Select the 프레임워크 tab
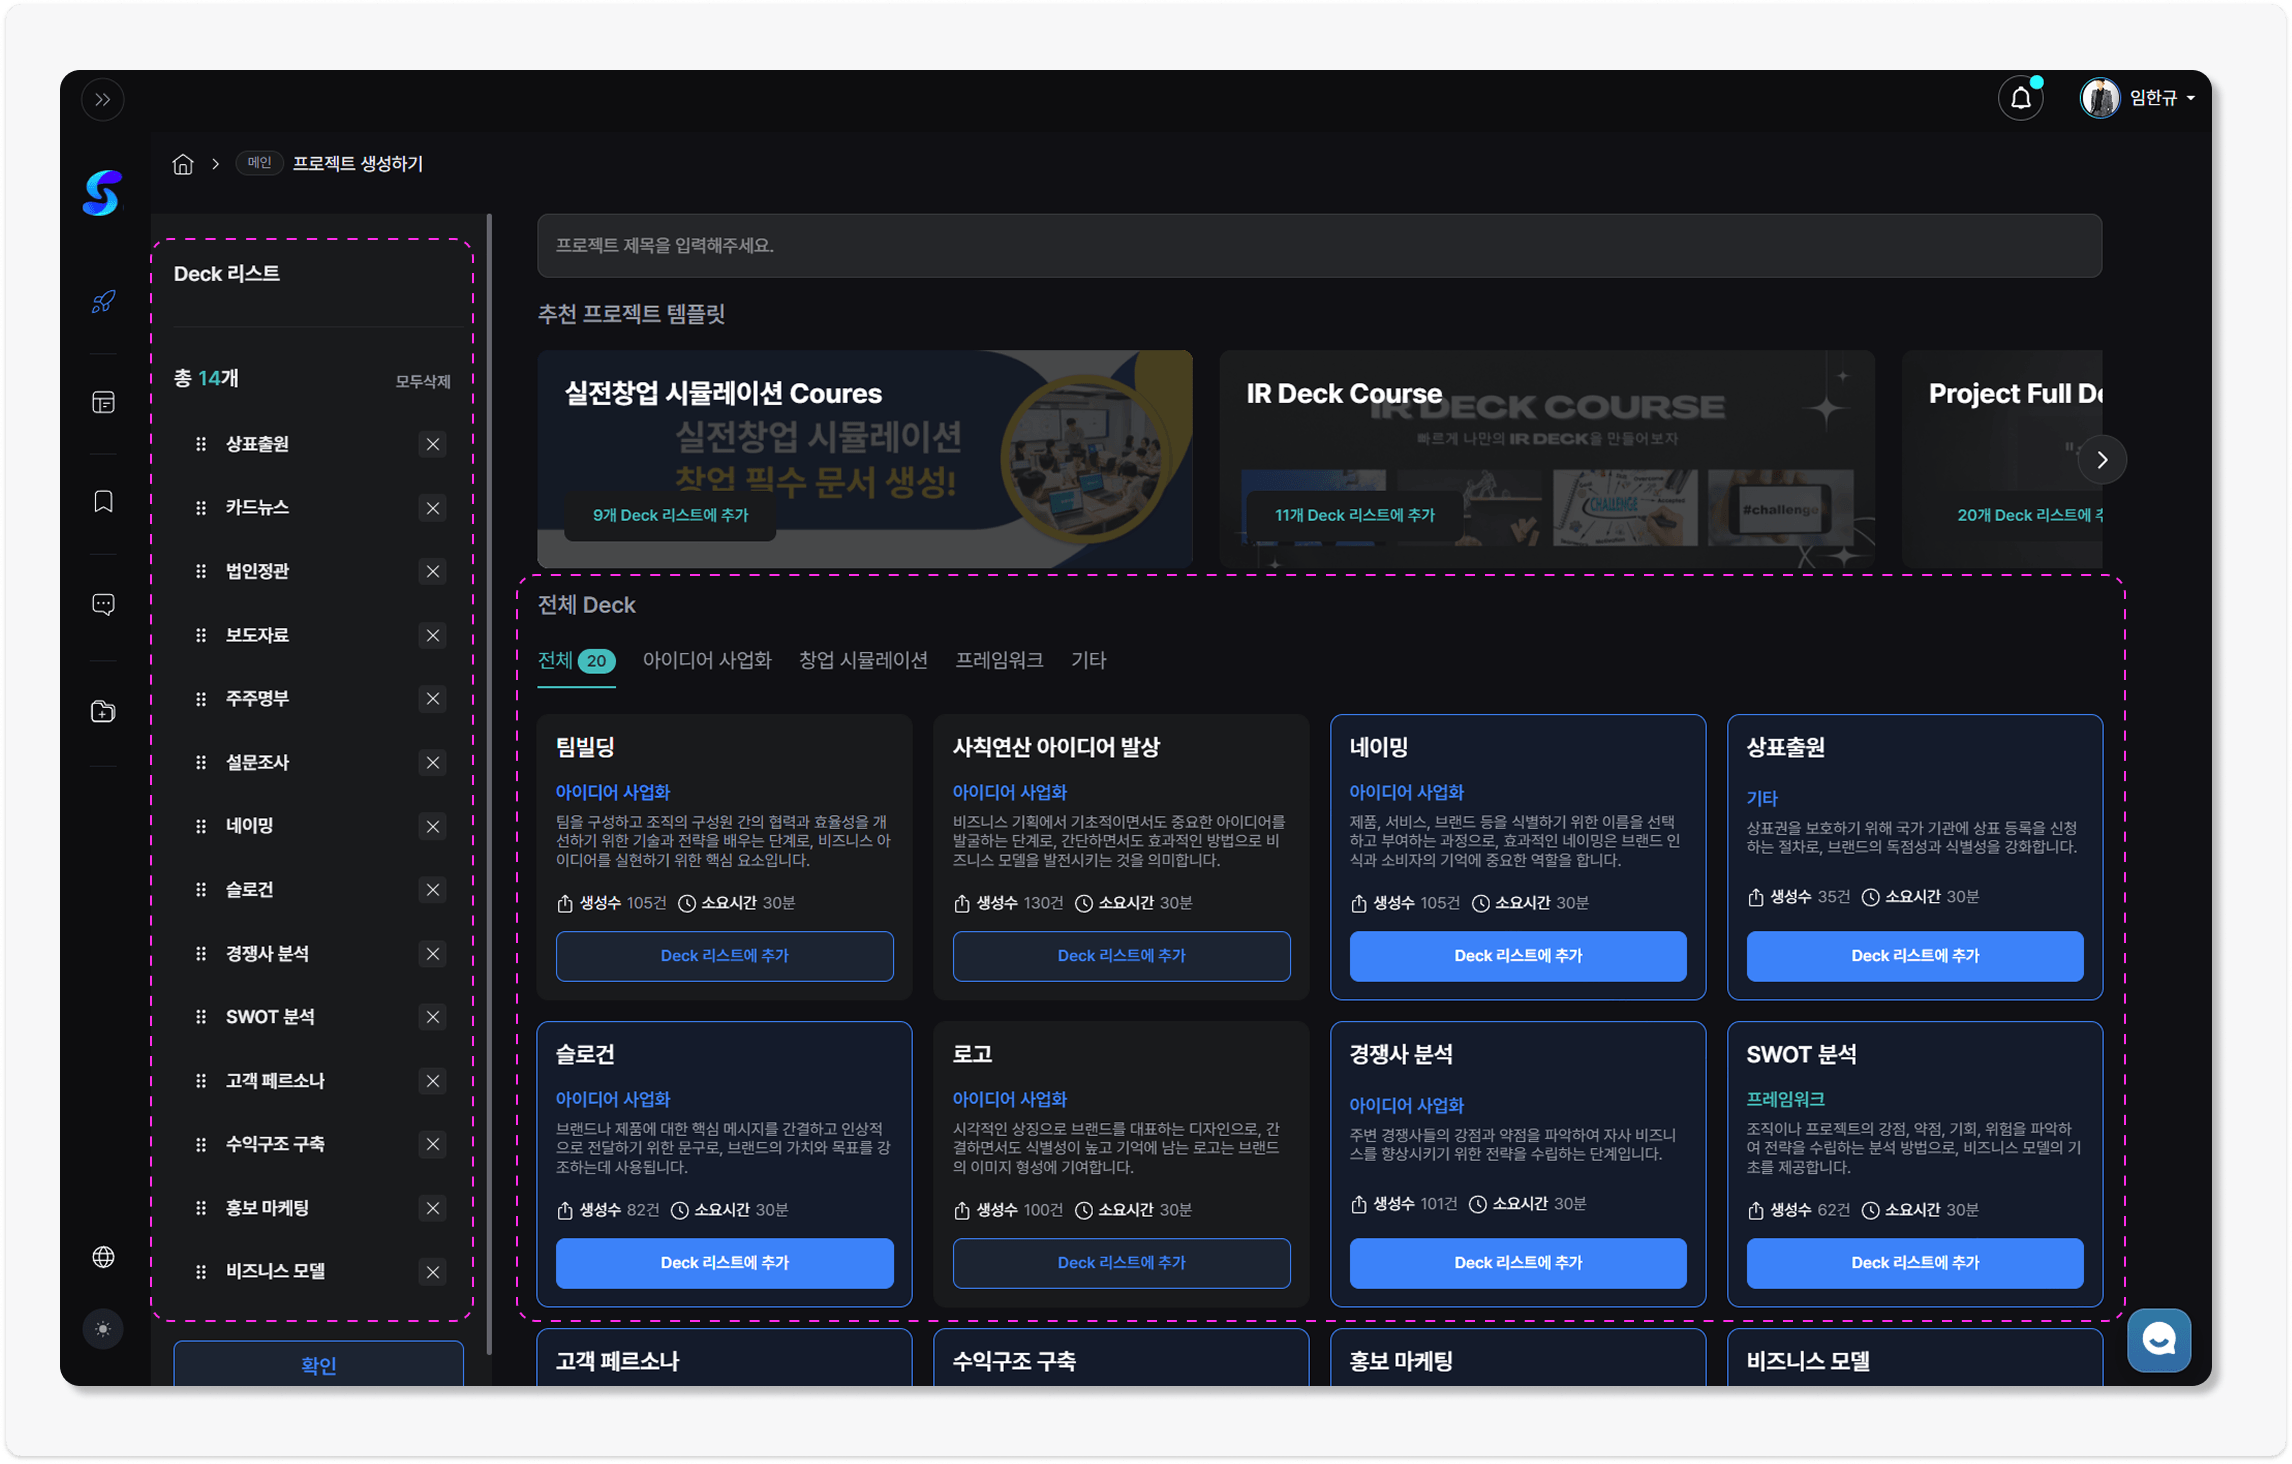Image resolution: width=2292 pixels, height=1464 pixels. 999,660
